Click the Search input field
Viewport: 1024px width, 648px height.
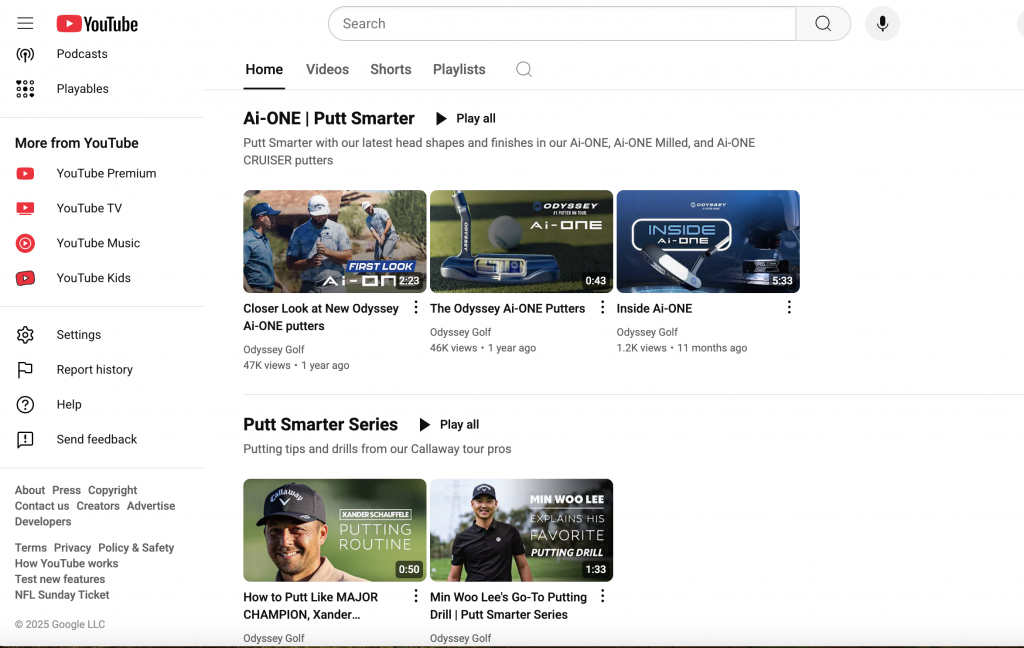[x=562, y=24]
